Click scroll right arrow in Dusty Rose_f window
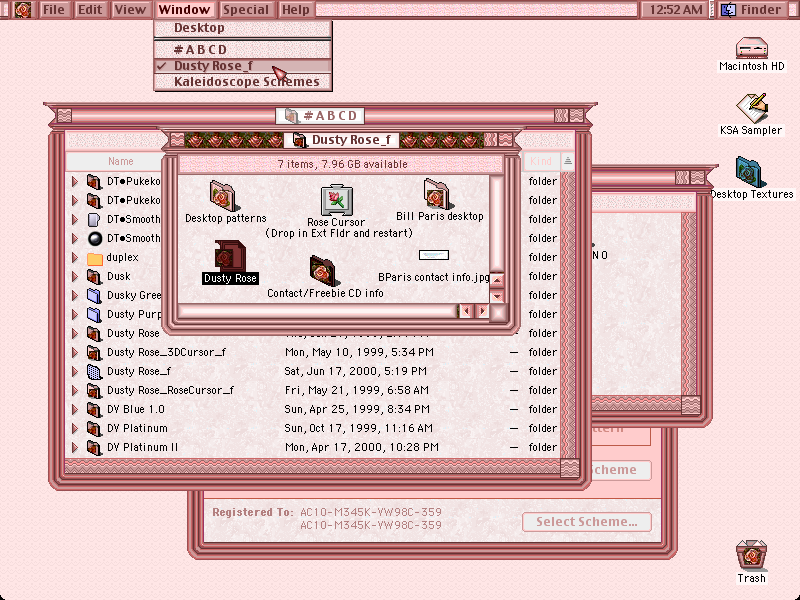 [x=482, y=311]
